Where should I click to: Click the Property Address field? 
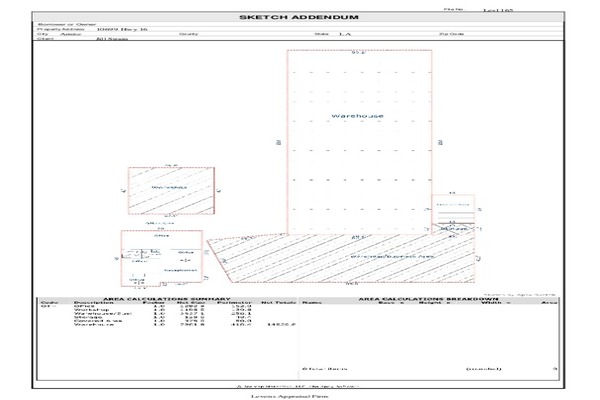[x=110, y=30]
